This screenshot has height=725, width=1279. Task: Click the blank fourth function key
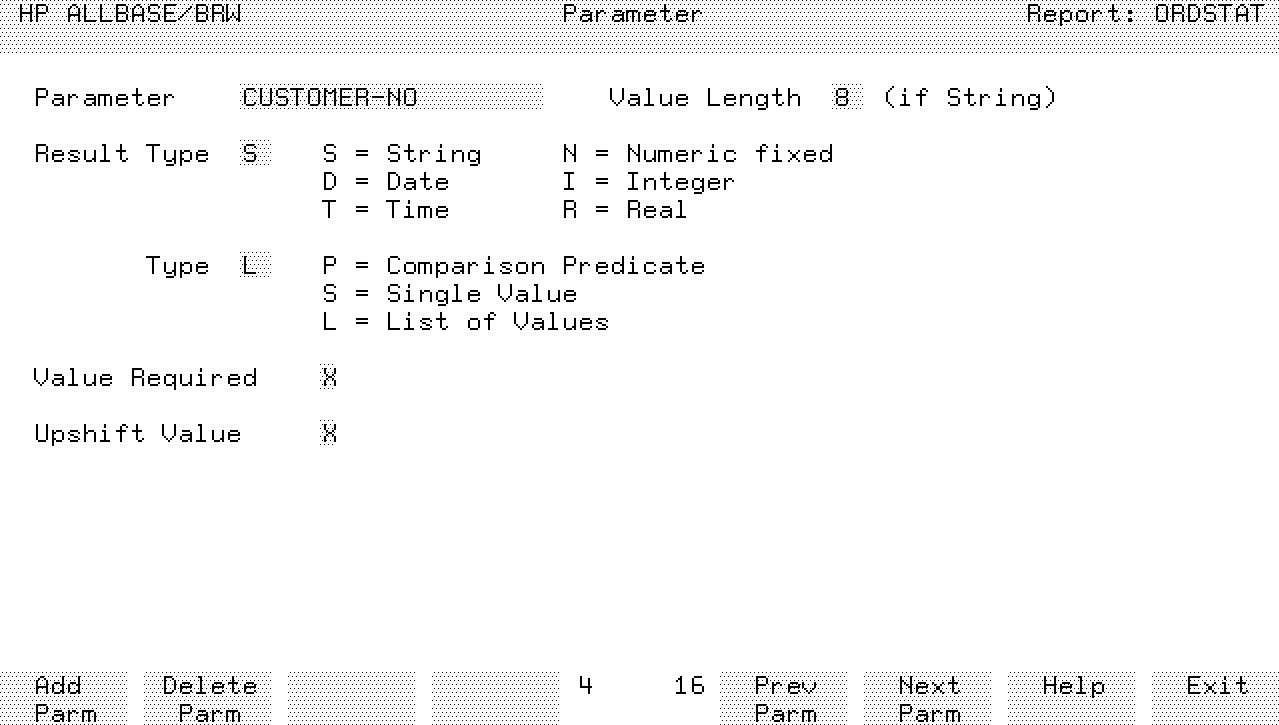[x=496, y=698]
